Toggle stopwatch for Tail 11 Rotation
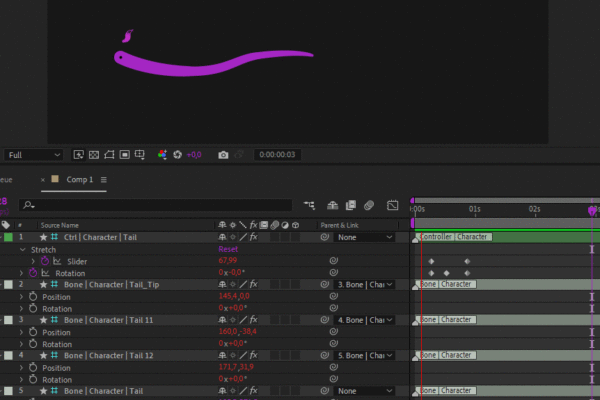600x400 pixels. pyautogui.click(x=32, y=344)
